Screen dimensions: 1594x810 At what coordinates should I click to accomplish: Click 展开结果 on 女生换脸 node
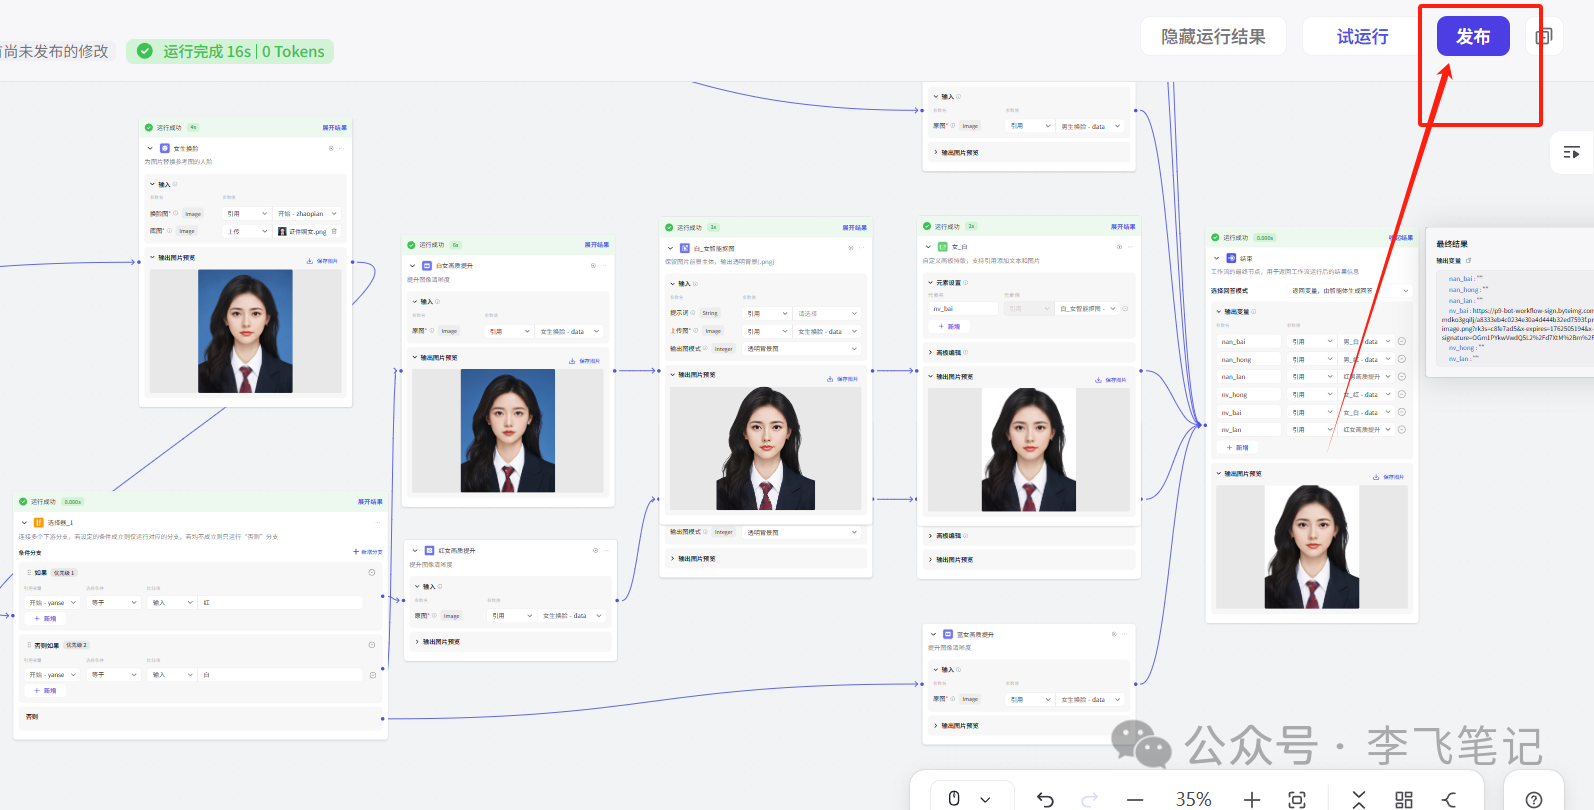coord(335,128)
